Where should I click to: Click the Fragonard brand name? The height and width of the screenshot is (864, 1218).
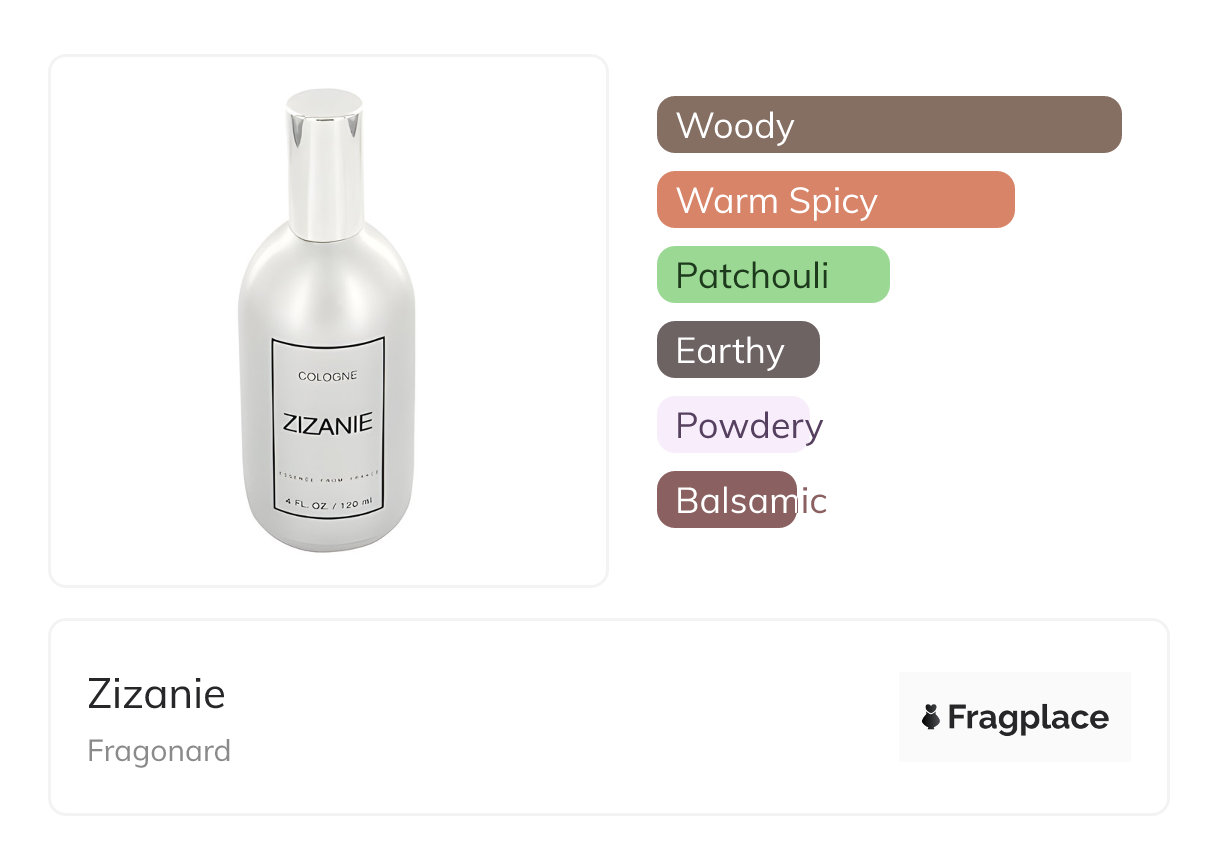click(159, 751)
